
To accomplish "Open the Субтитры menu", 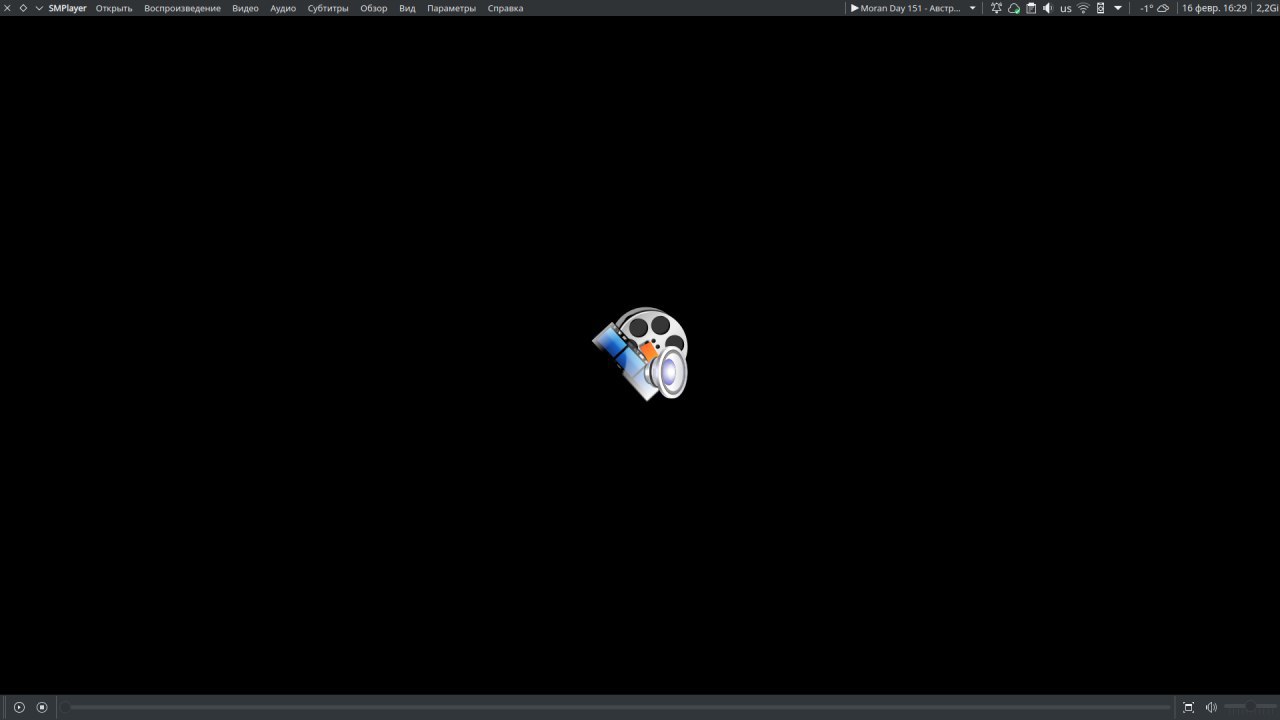I will click(x=328, y=8).
